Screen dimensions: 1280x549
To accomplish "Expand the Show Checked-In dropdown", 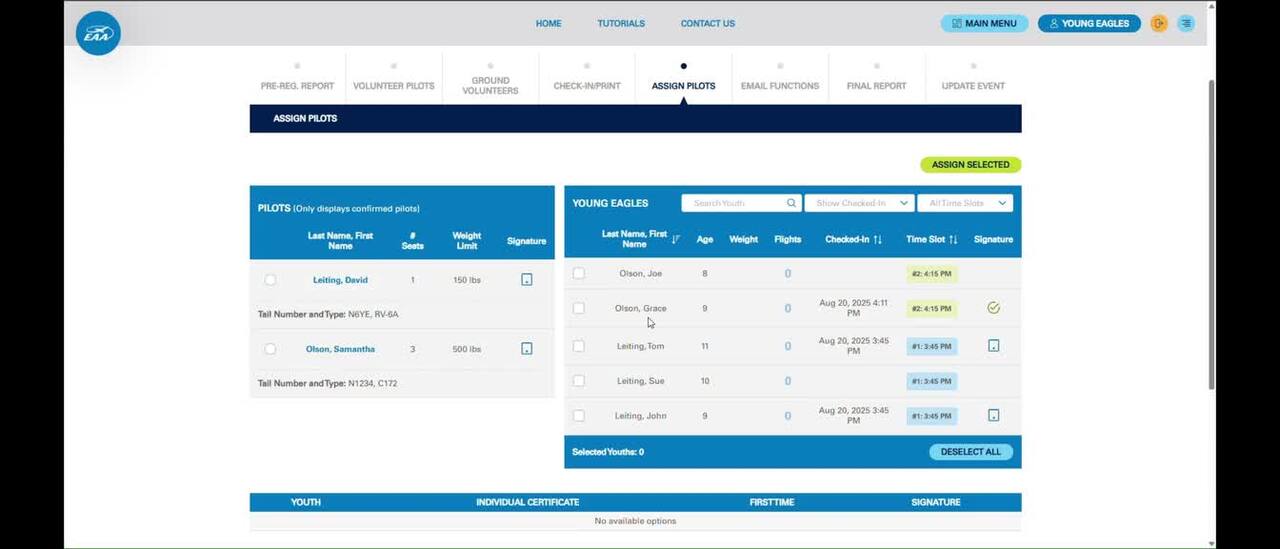I will 859,203.
